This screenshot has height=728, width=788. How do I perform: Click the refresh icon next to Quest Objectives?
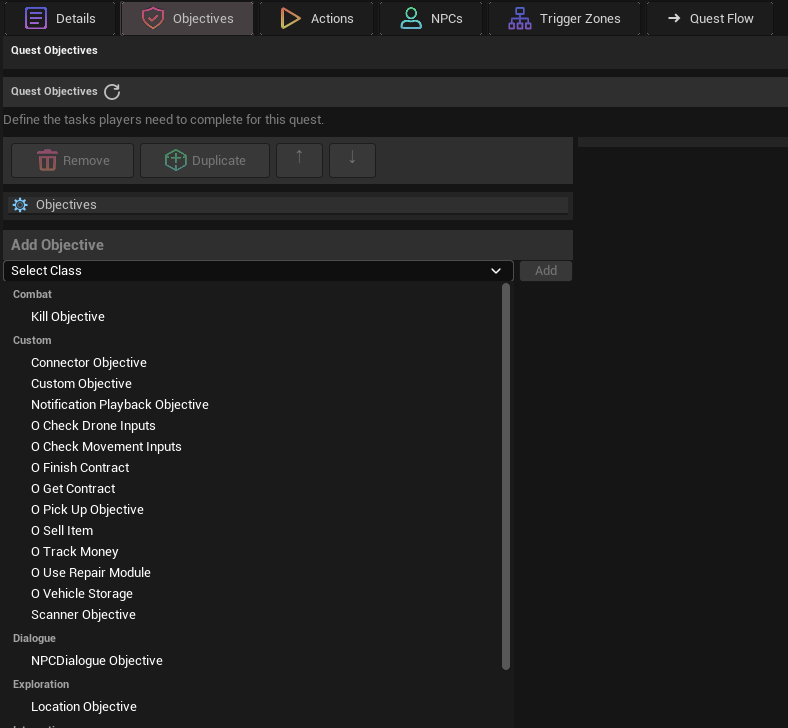click(x=112, y=92)
